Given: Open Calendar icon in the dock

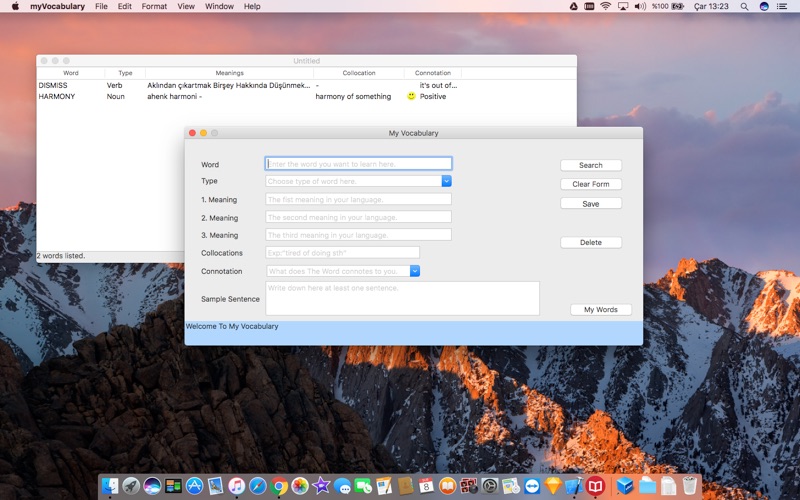Looking at the screenshot, I should [x=426, y=486].
